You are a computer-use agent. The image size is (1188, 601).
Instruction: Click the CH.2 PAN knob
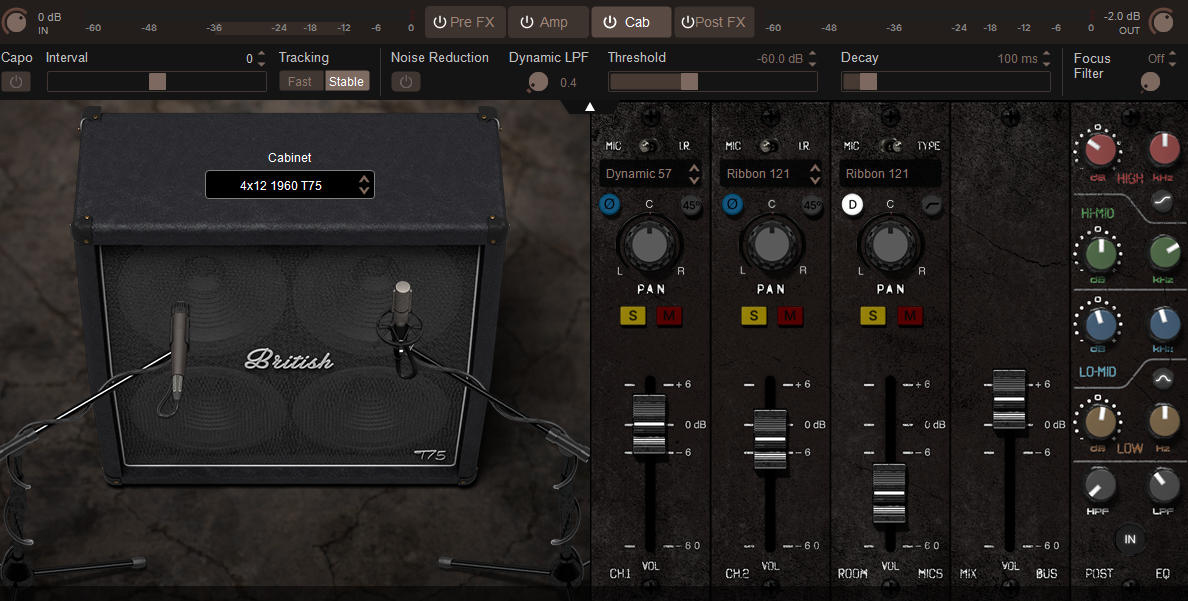click(771, 244)
